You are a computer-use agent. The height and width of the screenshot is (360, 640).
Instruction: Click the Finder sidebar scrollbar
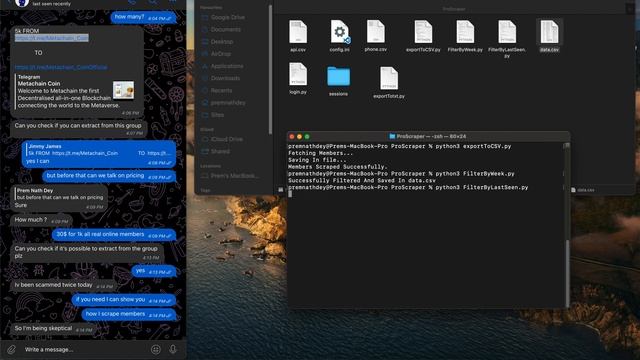coord(270,69)
